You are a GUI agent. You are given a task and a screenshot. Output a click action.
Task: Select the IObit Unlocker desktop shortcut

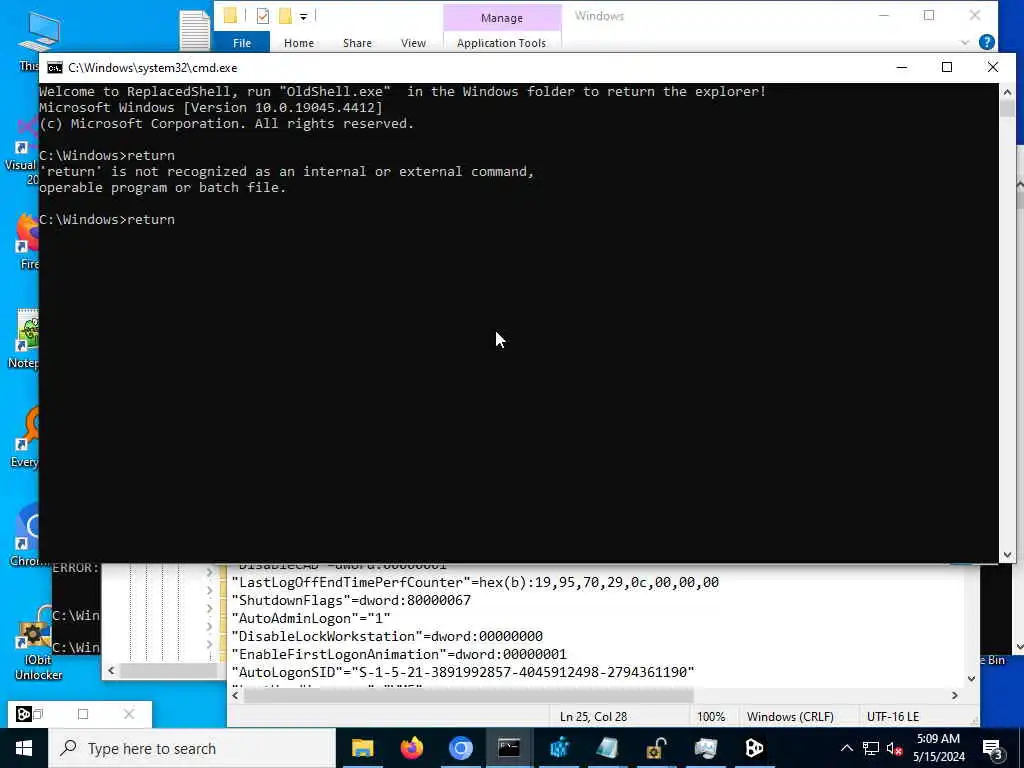click(38, 643)
